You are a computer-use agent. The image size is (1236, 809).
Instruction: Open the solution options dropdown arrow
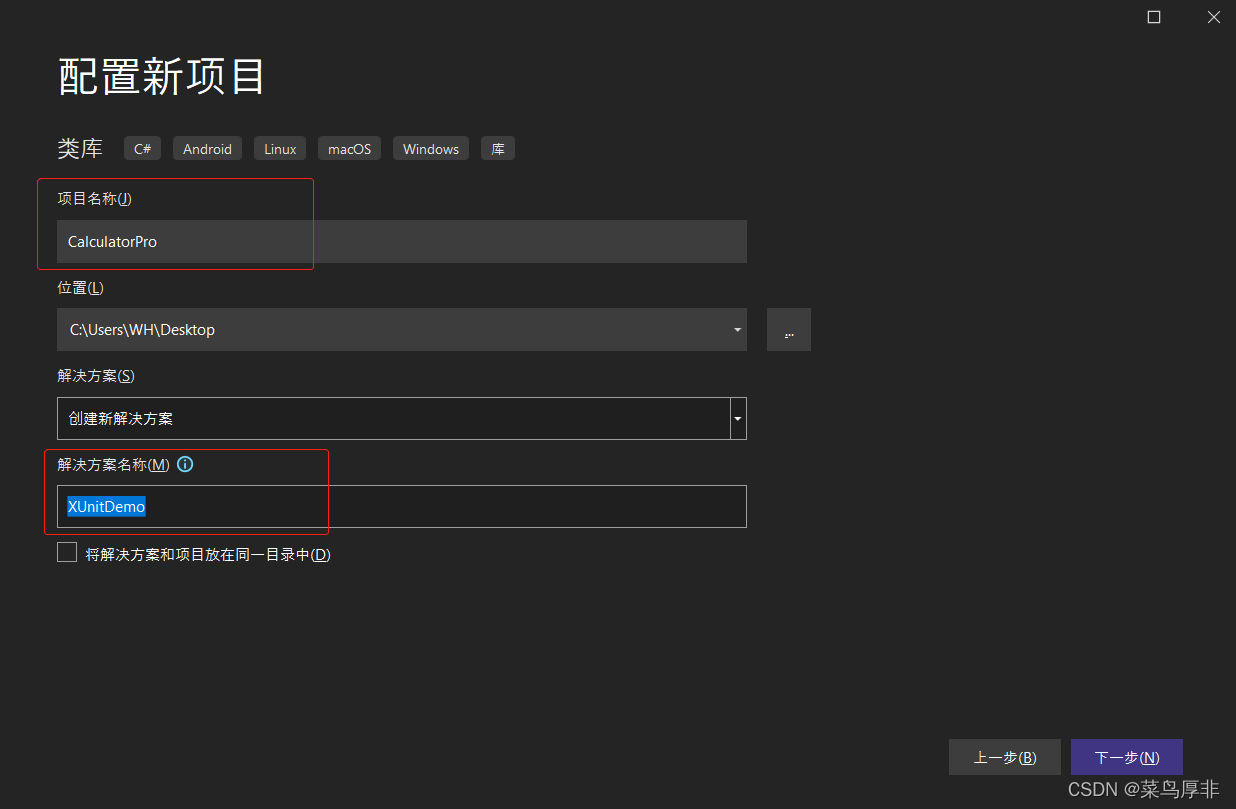738,418
